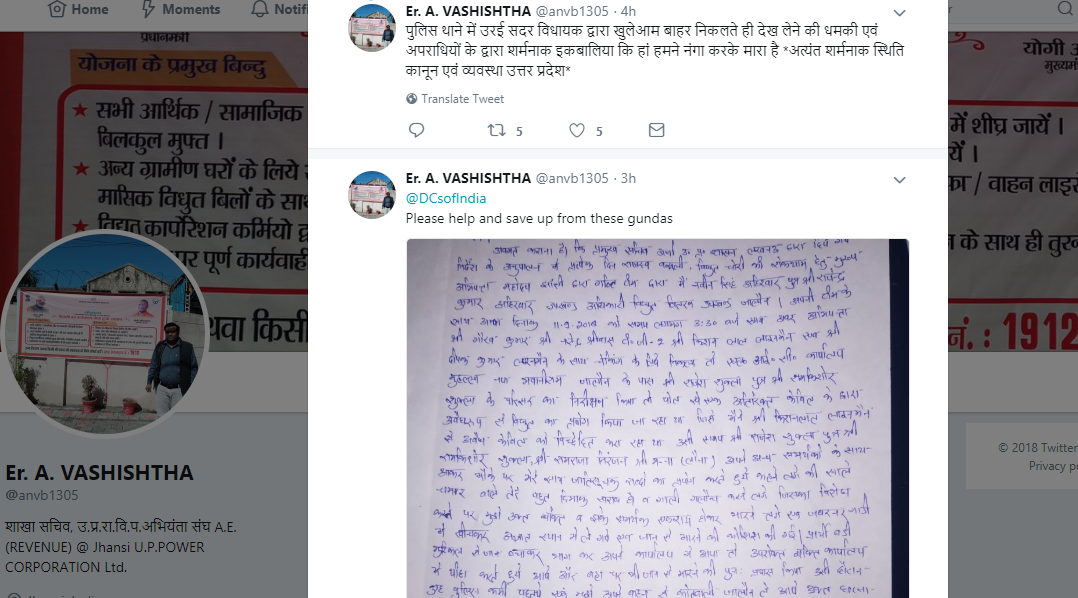This screenshot has height=598, width=1078.
Task: Click the Notifications bell icon
Action: click(x=259, y=10)
